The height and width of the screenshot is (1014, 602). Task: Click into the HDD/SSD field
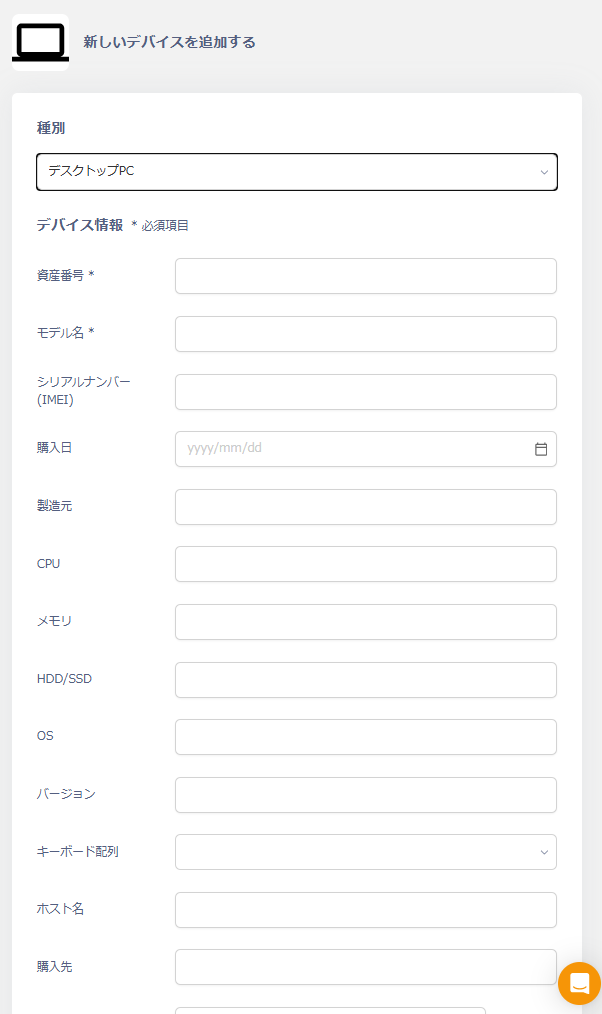pyautogui.click(x=365, y=680)
